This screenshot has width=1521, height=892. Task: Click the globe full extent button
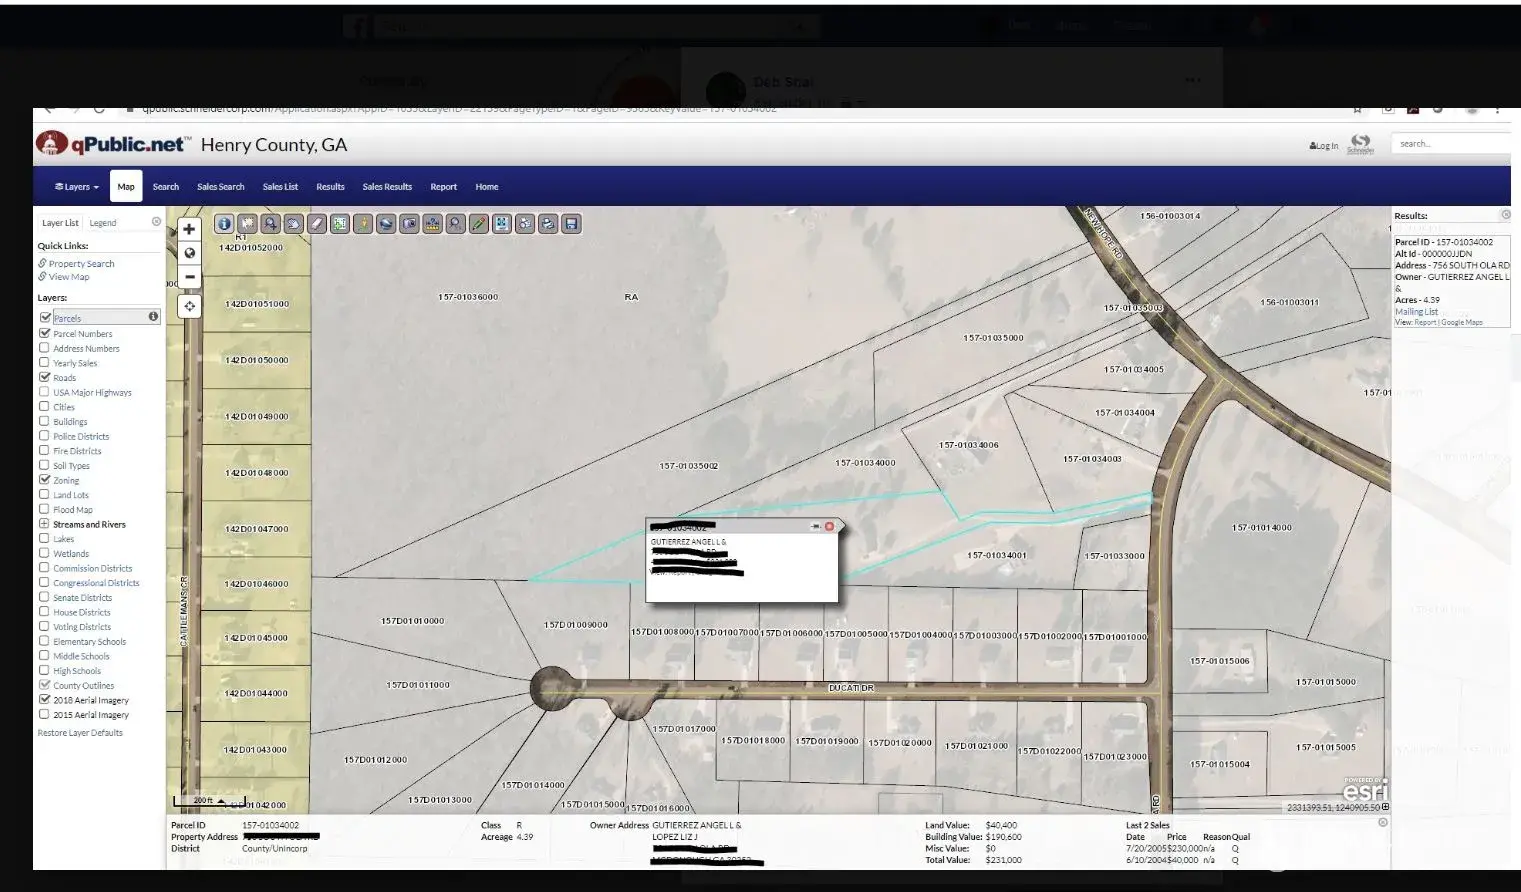[x=189, y=253]
